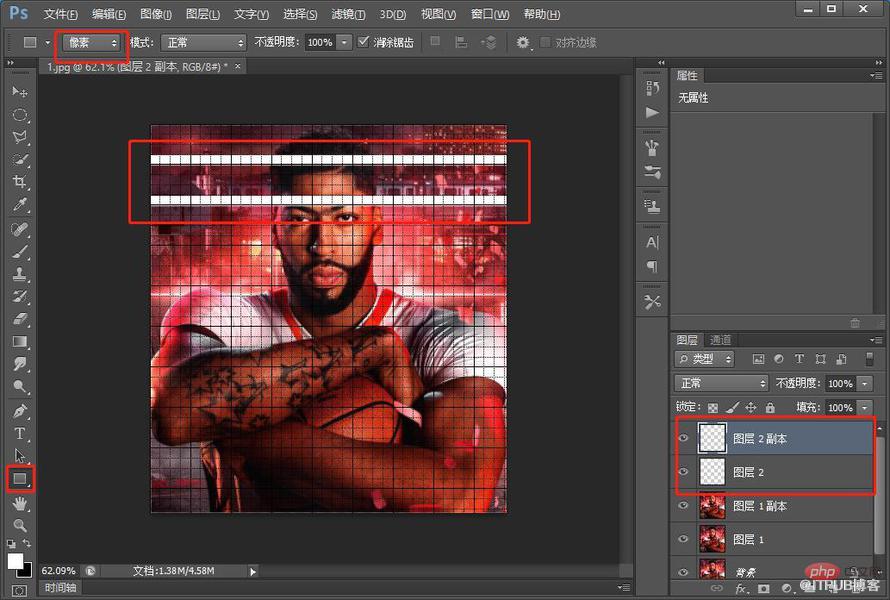Hide the 图层 2 layer

point(683,472)
